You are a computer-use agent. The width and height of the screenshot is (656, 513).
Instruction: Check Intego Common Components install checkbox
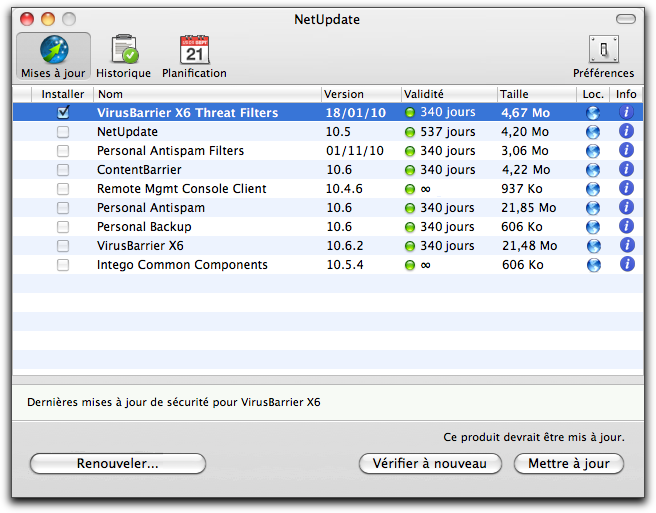pos(63,265)
